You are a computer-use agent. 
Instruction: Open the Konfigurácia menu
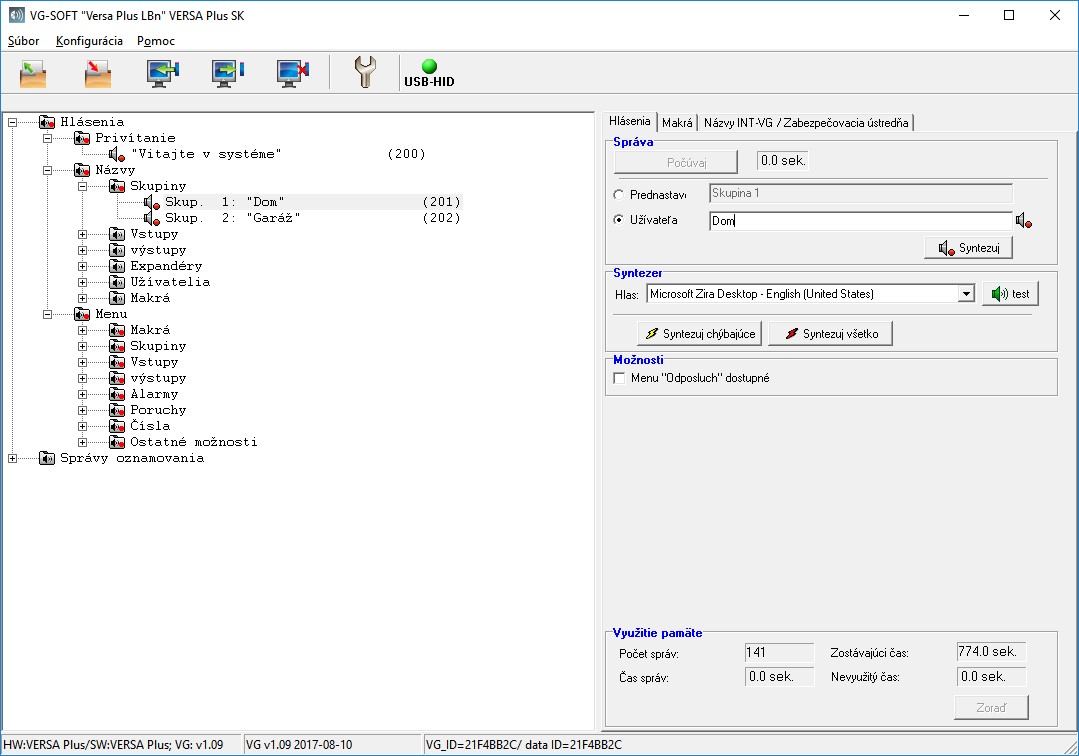(89, 41)
